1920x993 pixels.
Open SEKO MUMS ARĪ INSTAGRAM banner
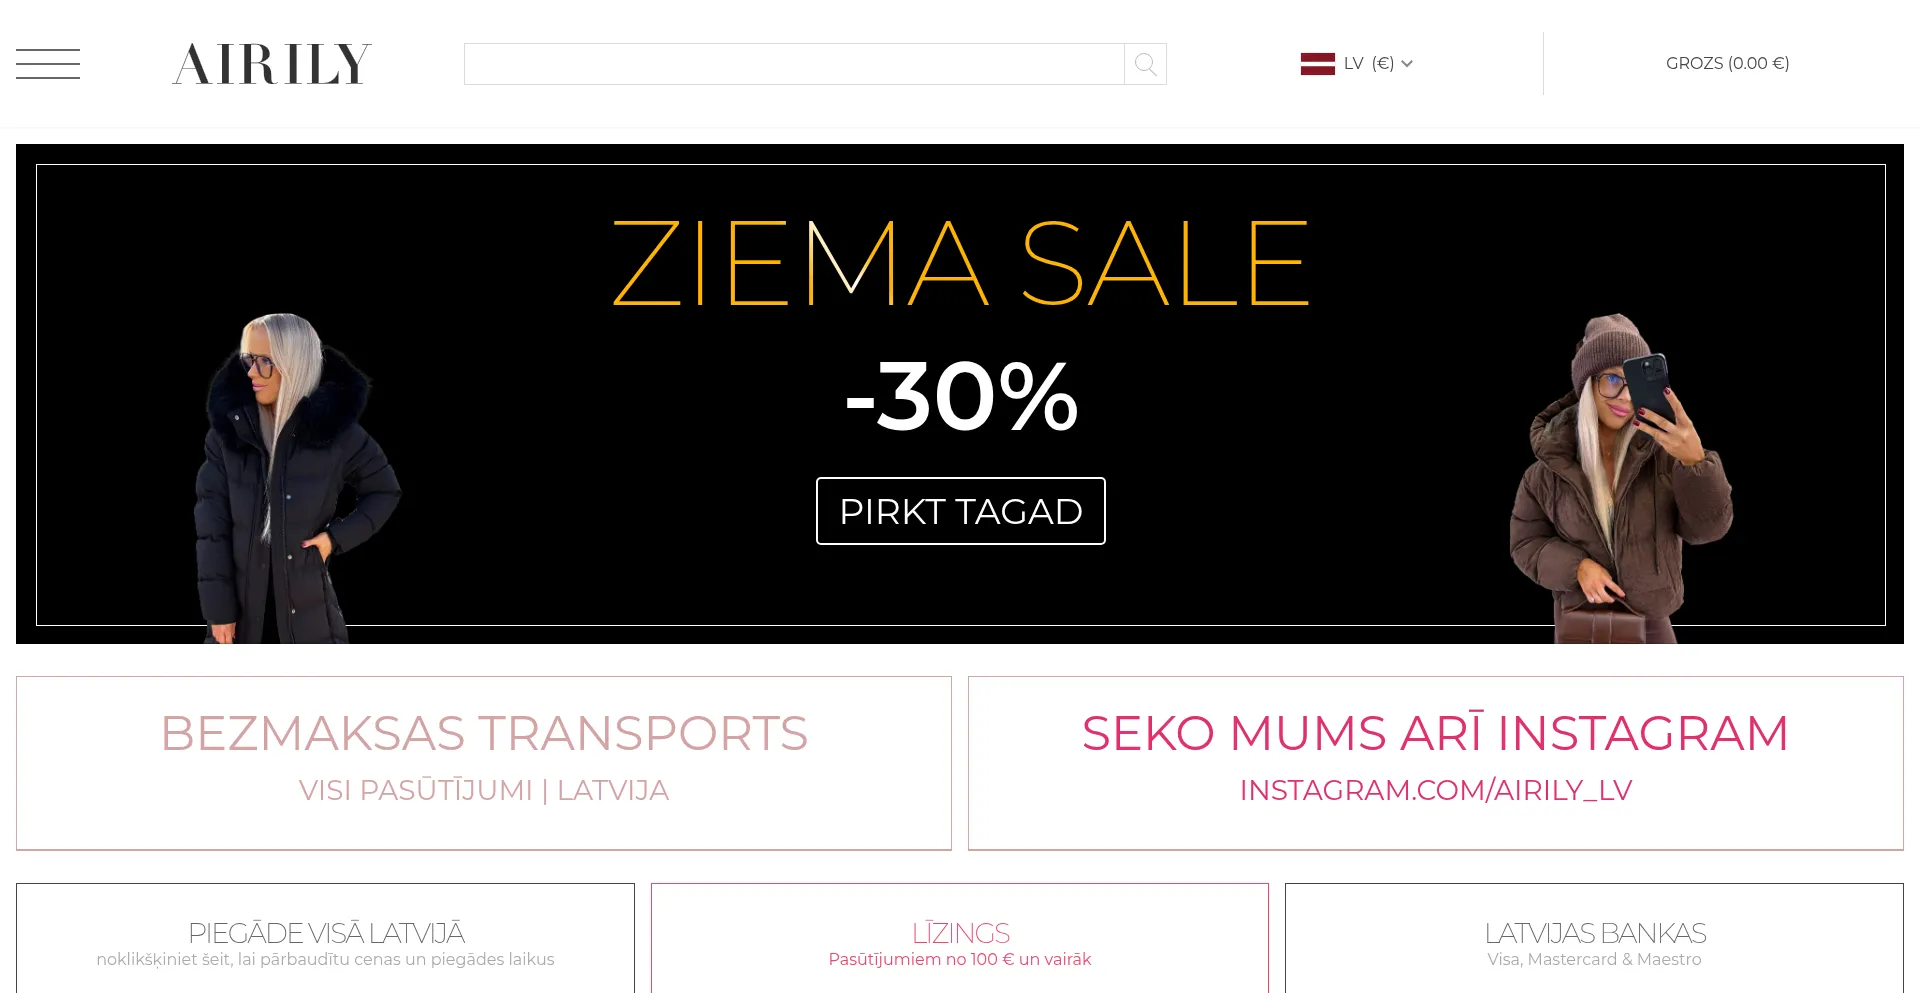click(1435, 733)
